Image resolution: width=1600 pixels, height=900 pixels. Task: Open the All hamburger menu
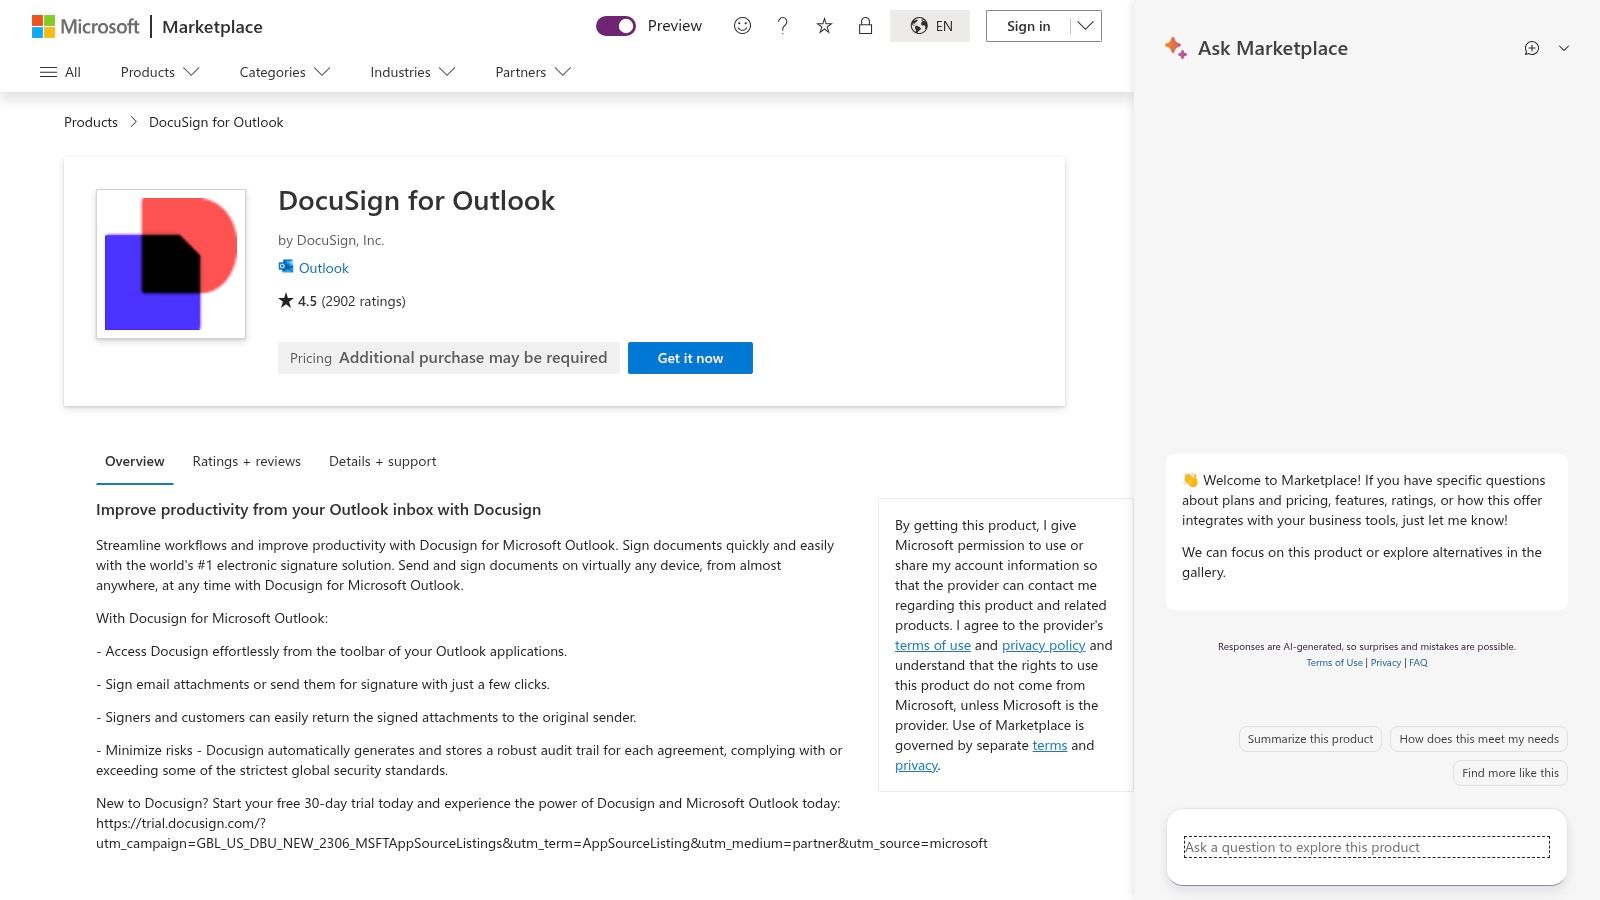[x=60, y=72]
